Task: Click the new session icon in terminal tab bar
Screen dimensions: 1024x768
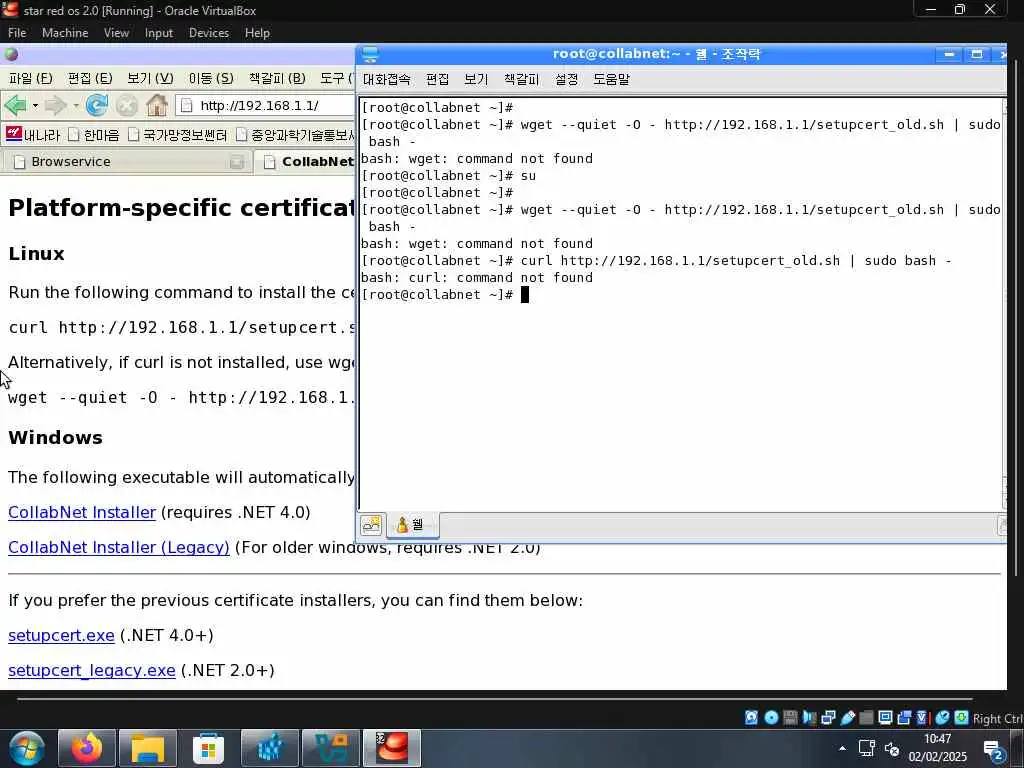Action: click(371, 524)
